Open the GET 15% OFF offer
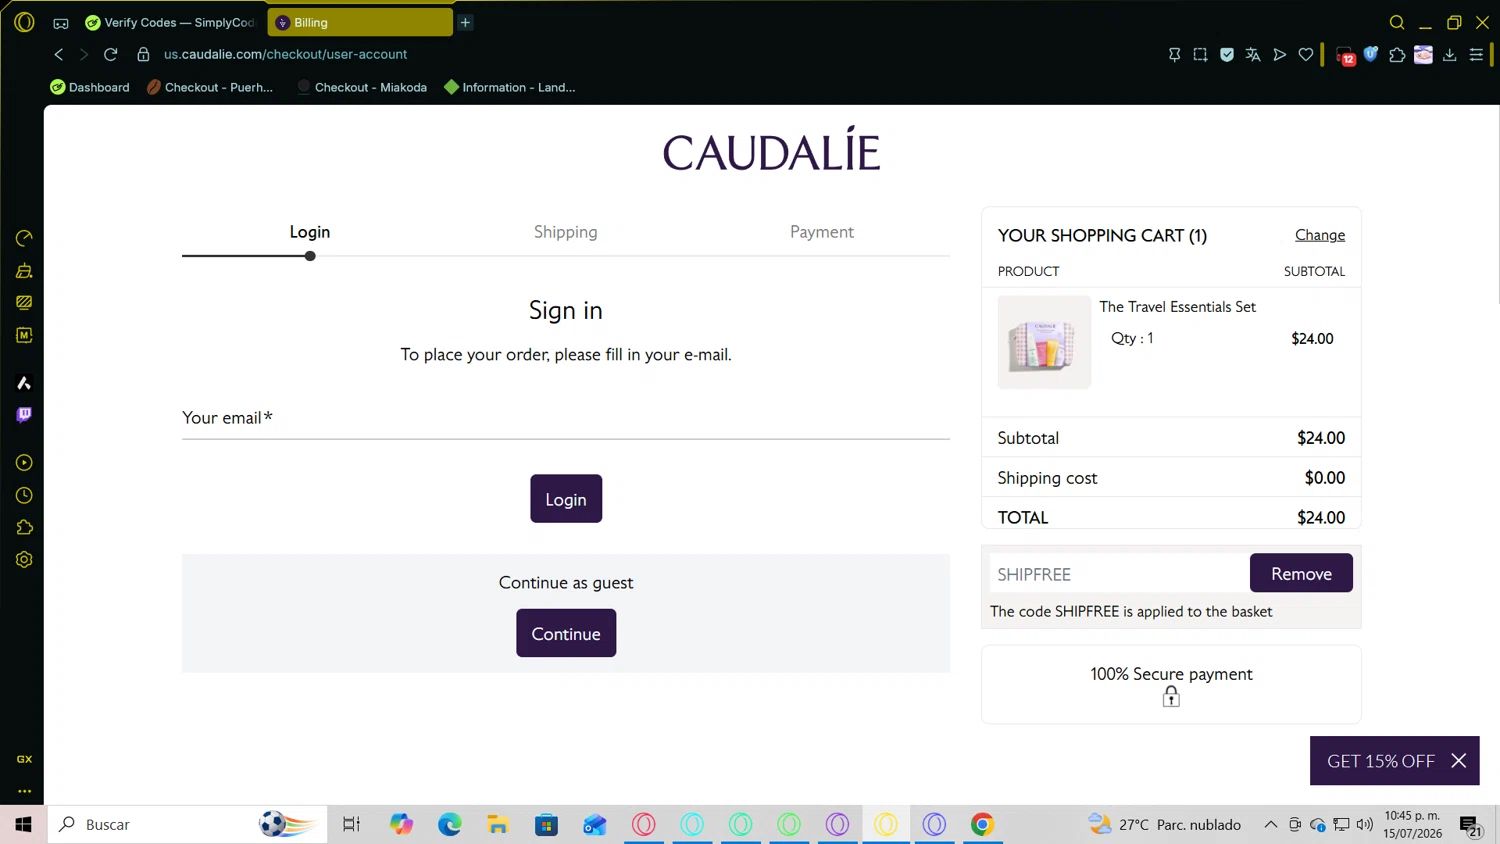Screen dimensions: 1500x844 pyautogui.click(x=1380, y=761)
